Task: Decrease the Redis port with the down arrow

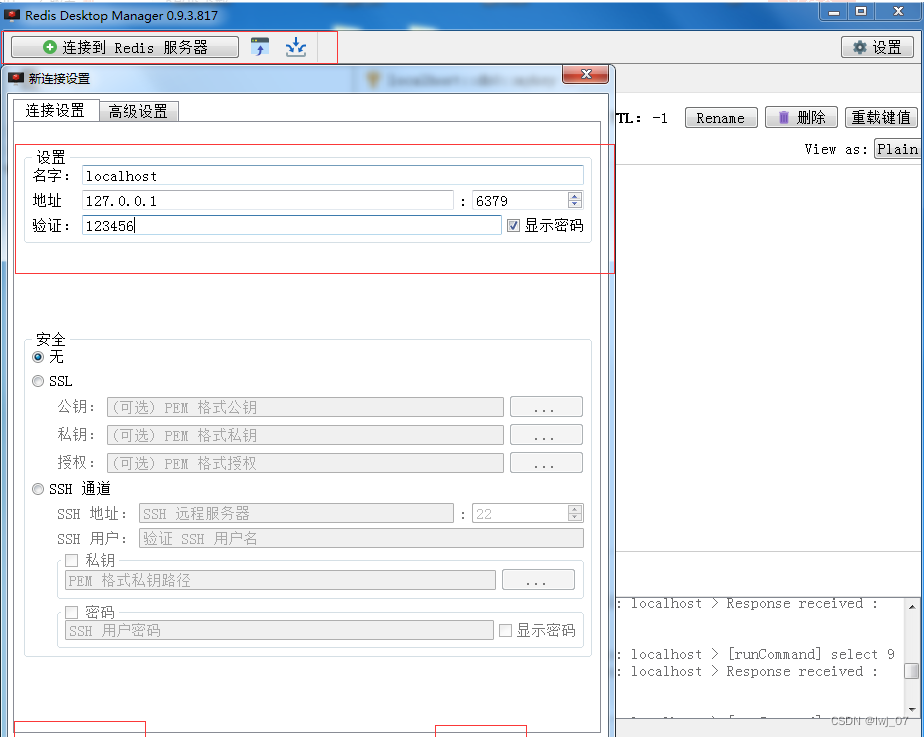Action: click(x=575, y=205)
